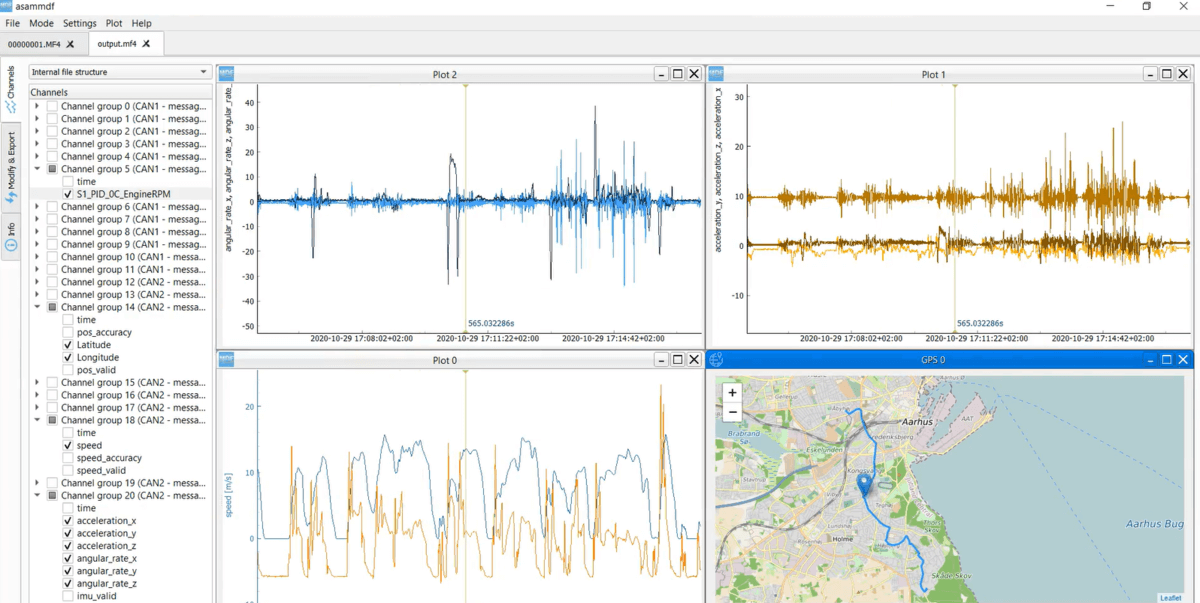Uncheck the Longitude channel checkbox

point(68,357)
